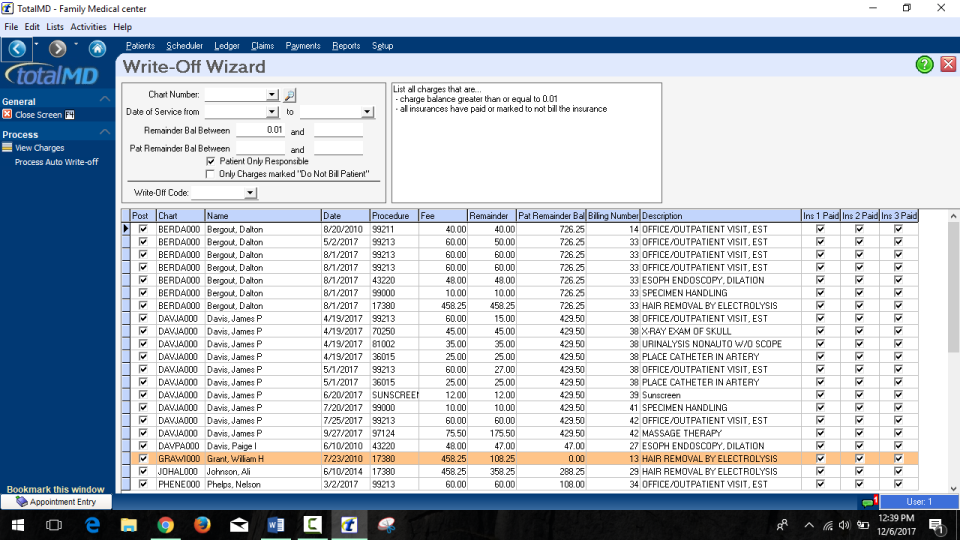The image size is (960, 540).
Task: Toggle Ins 3 Paid for X-RAY EXAM OF SKULL row
Action: [898, 331]
